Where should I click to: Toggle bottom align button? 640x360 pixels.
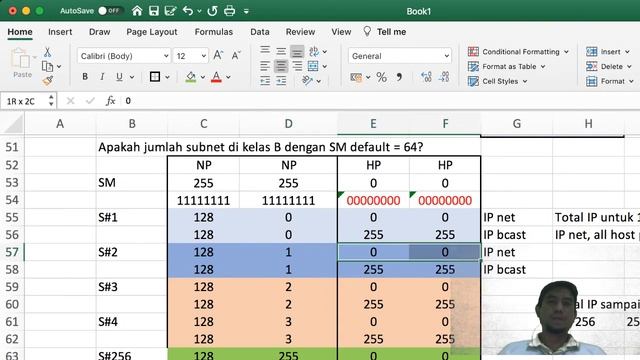point(297,51)
